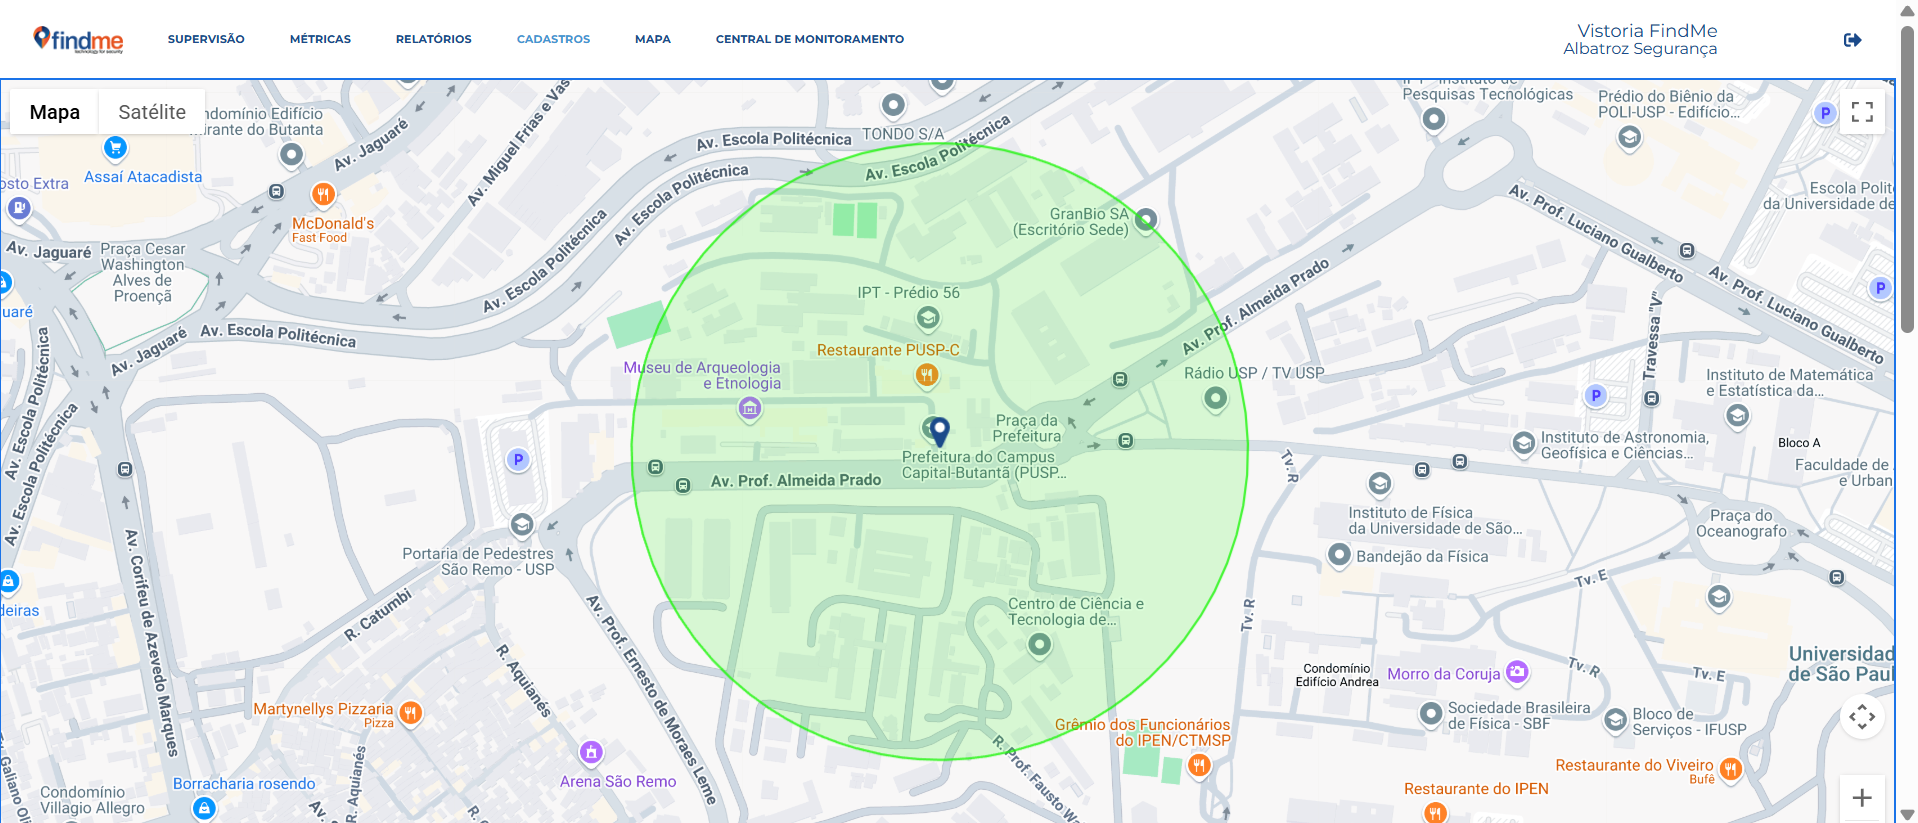Image resolution: width=1918 pixels, height=823 pixels.
Task: Open CENTRAL DE MONITORAMENTO
Action: pyautogui.click(x=809, y=39)
